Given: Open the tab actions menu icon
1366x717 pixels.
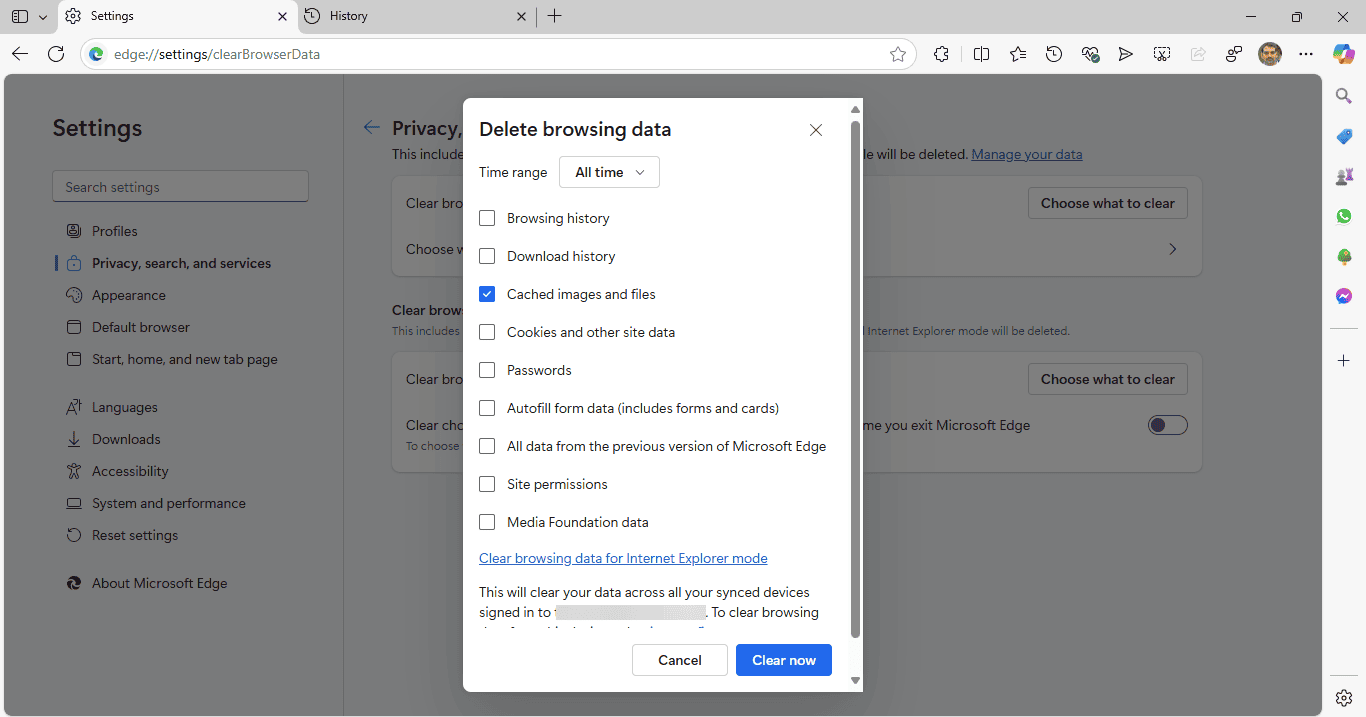Looking at the screenshot, I should point(20,16).
